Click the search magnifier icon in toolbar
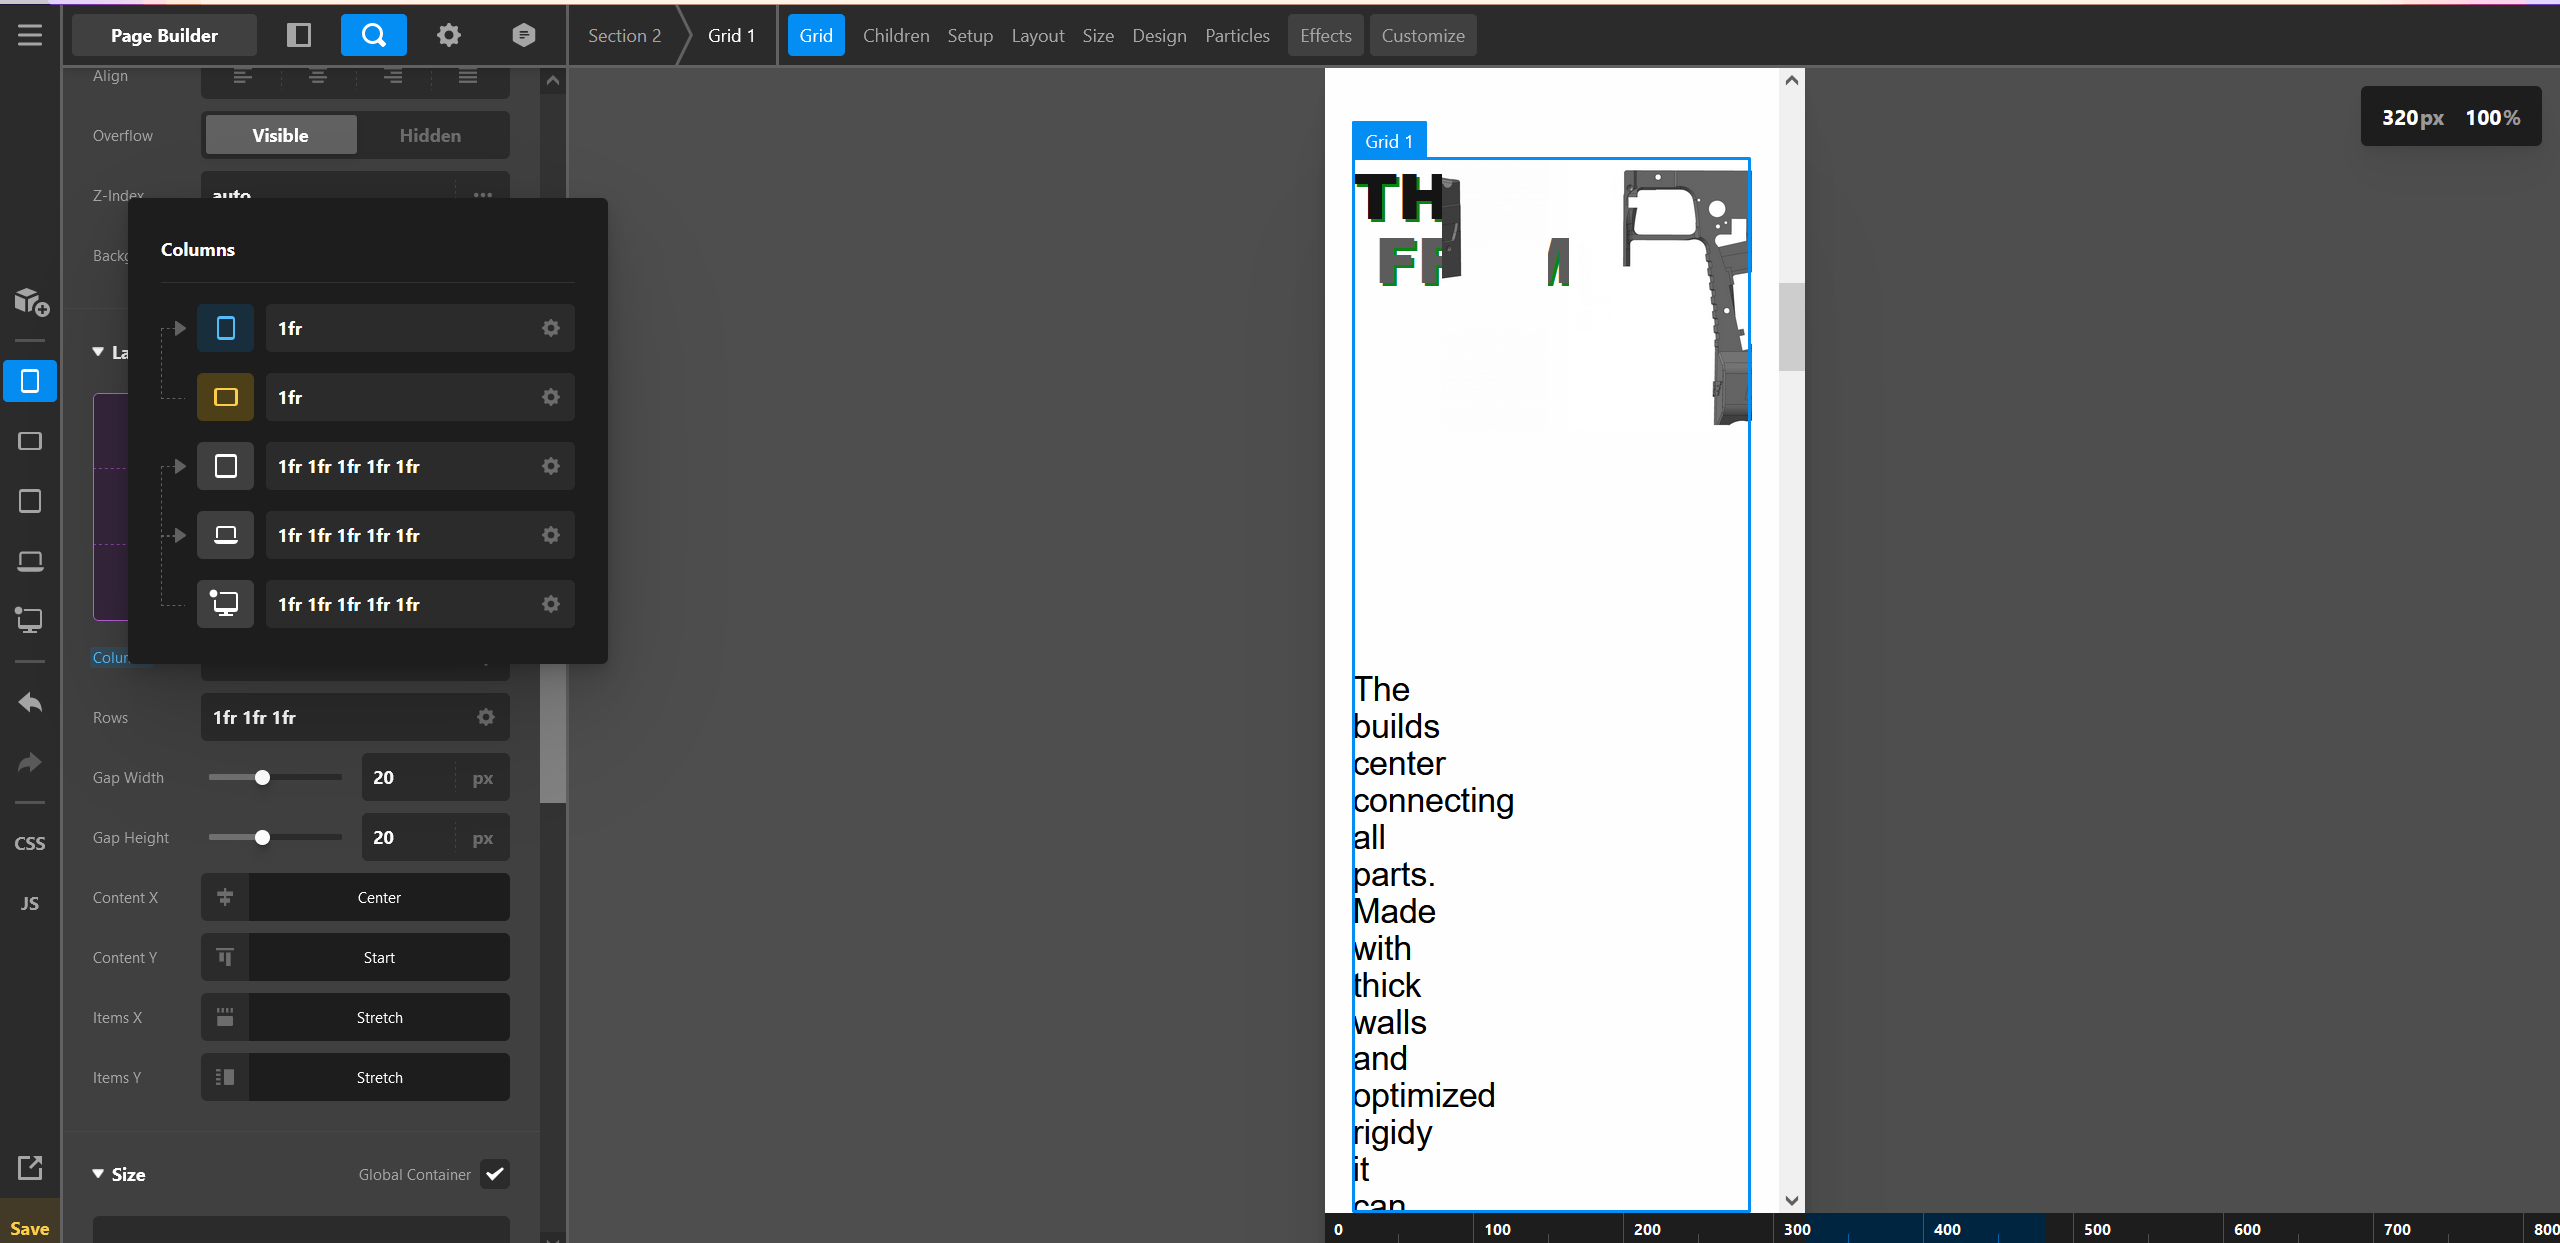 point(373,35)
